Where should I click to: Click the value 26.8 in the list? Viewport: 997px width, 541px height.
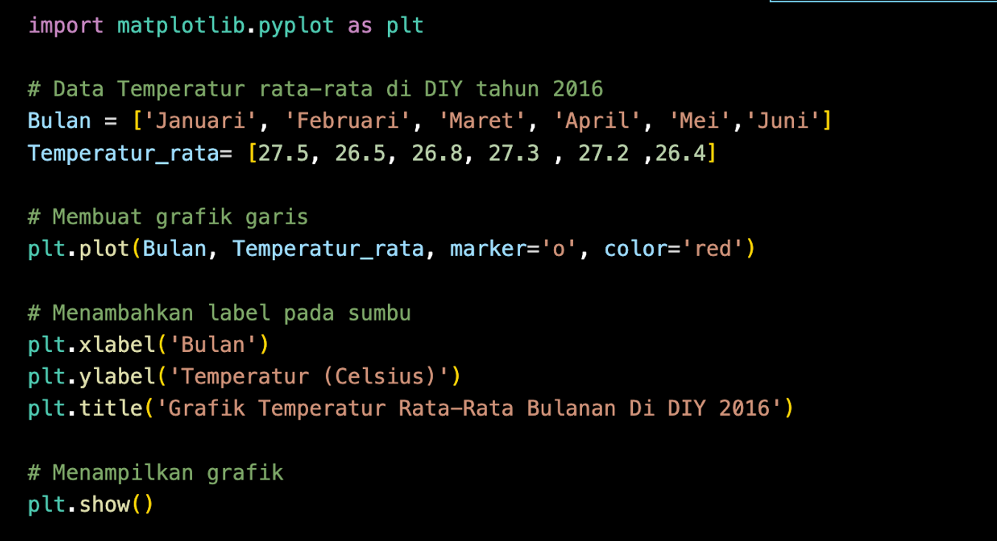(437, 153)
